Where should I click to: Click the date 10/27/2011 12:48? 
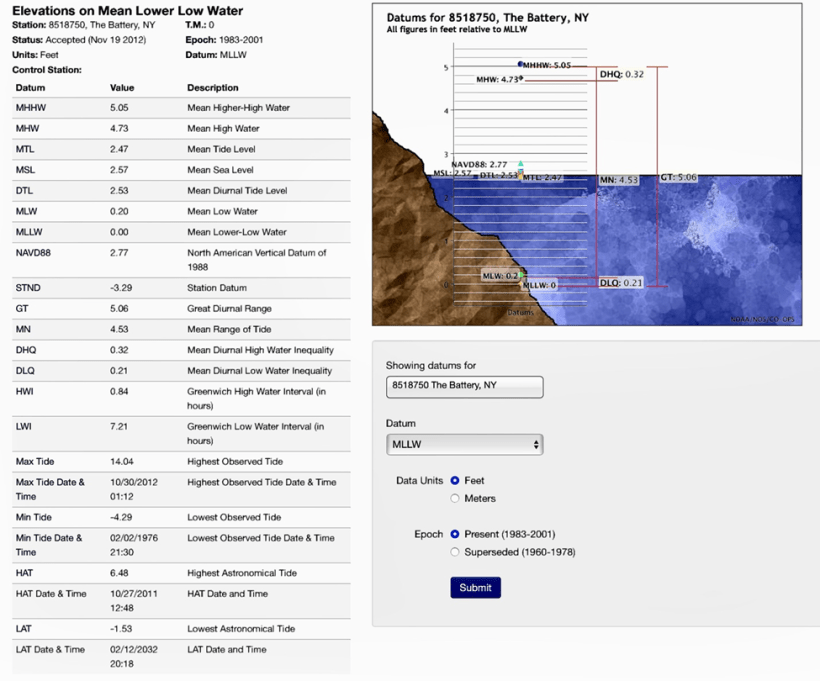[133, 601]
